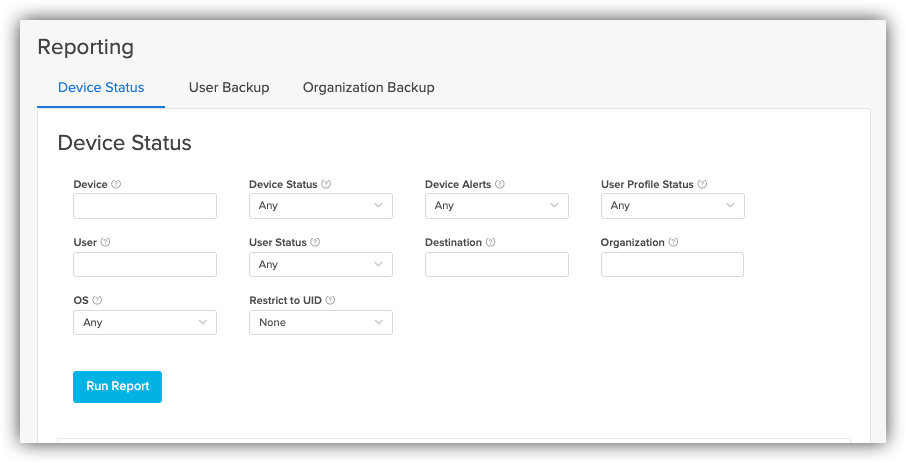Expand the Device Alerts dropdown
Image resolution: width=906 pixels, height=463 pixels.
497,206
